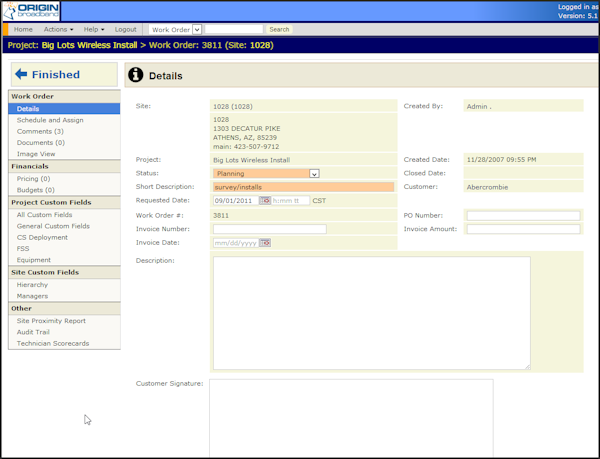The image size is (600, 459).
Task: Open CS Deployment custom fields
Action: [42, 237]
